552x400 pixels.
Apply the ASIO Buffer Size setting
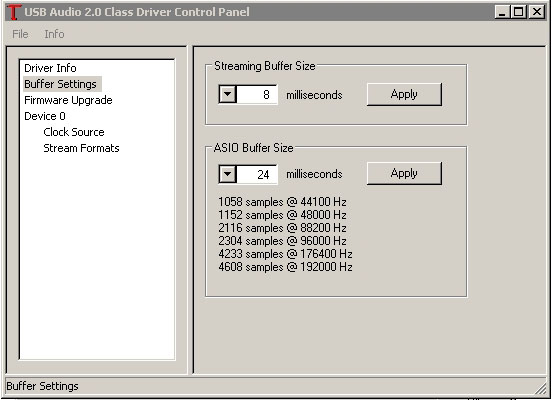tap(404, 173)
